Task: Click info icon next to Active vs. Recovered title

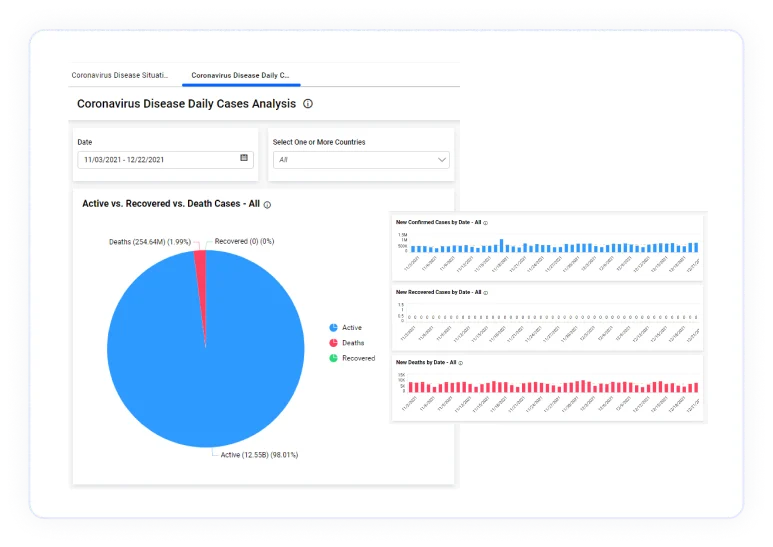Action: [267, 205]
